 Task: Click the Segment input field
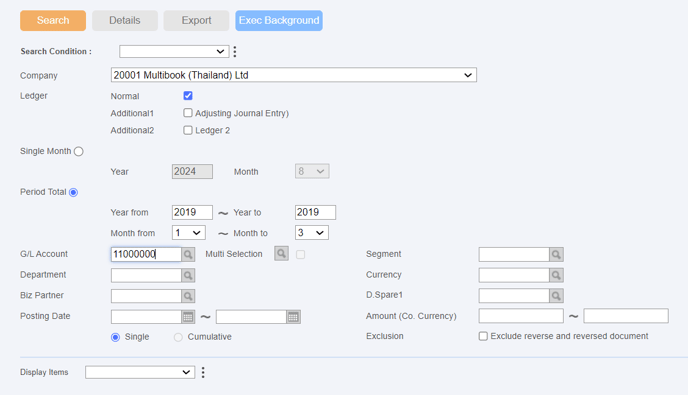pos(514,255)
